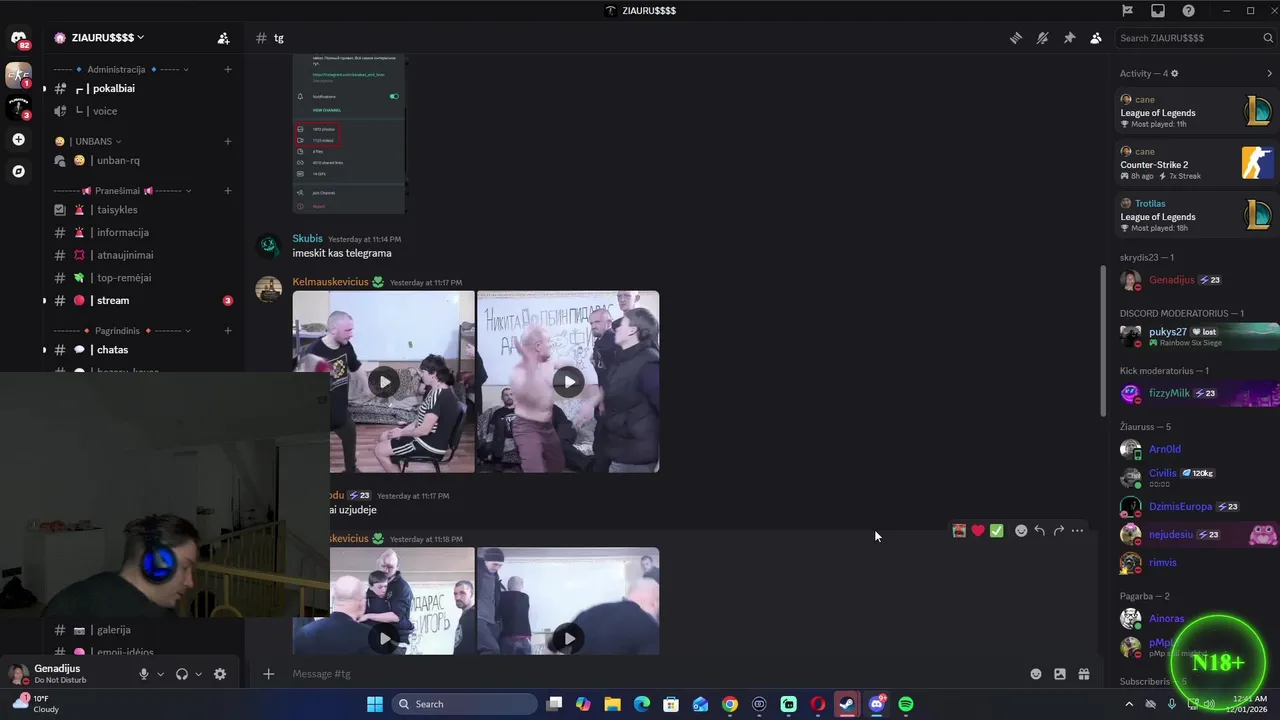Open pinned messages pin icon
The image size is (1280, 720).
(x=1069, y=38)
